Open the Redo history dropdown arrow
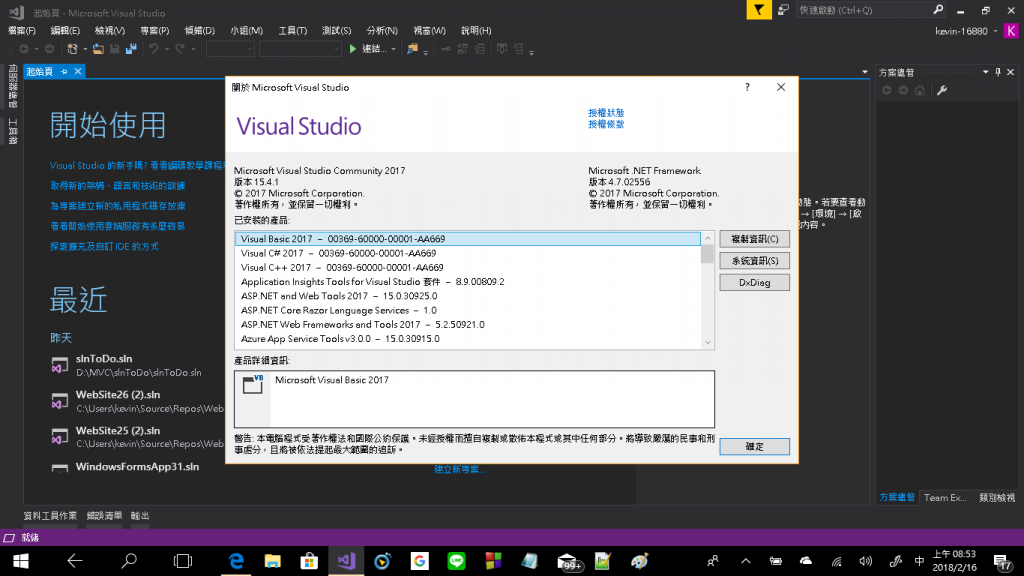Image resolution: width=1024 pixels, height=576 pixels. pos(193,49)
